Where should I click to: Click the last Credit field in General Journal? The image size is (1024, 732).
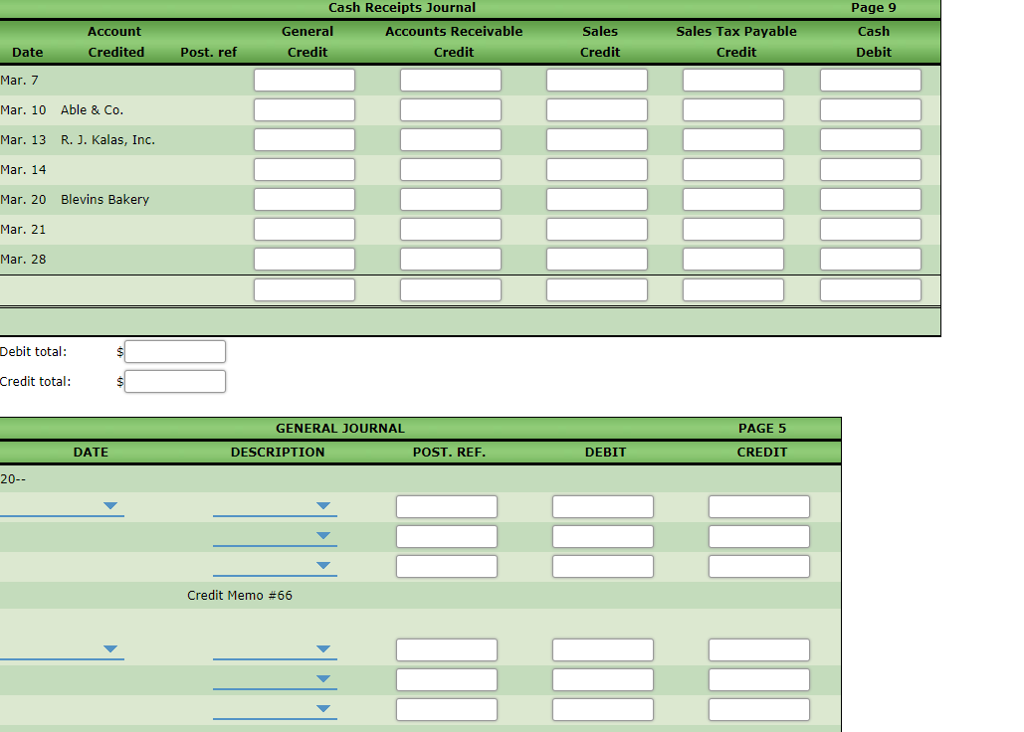click(x=758, y=709)
